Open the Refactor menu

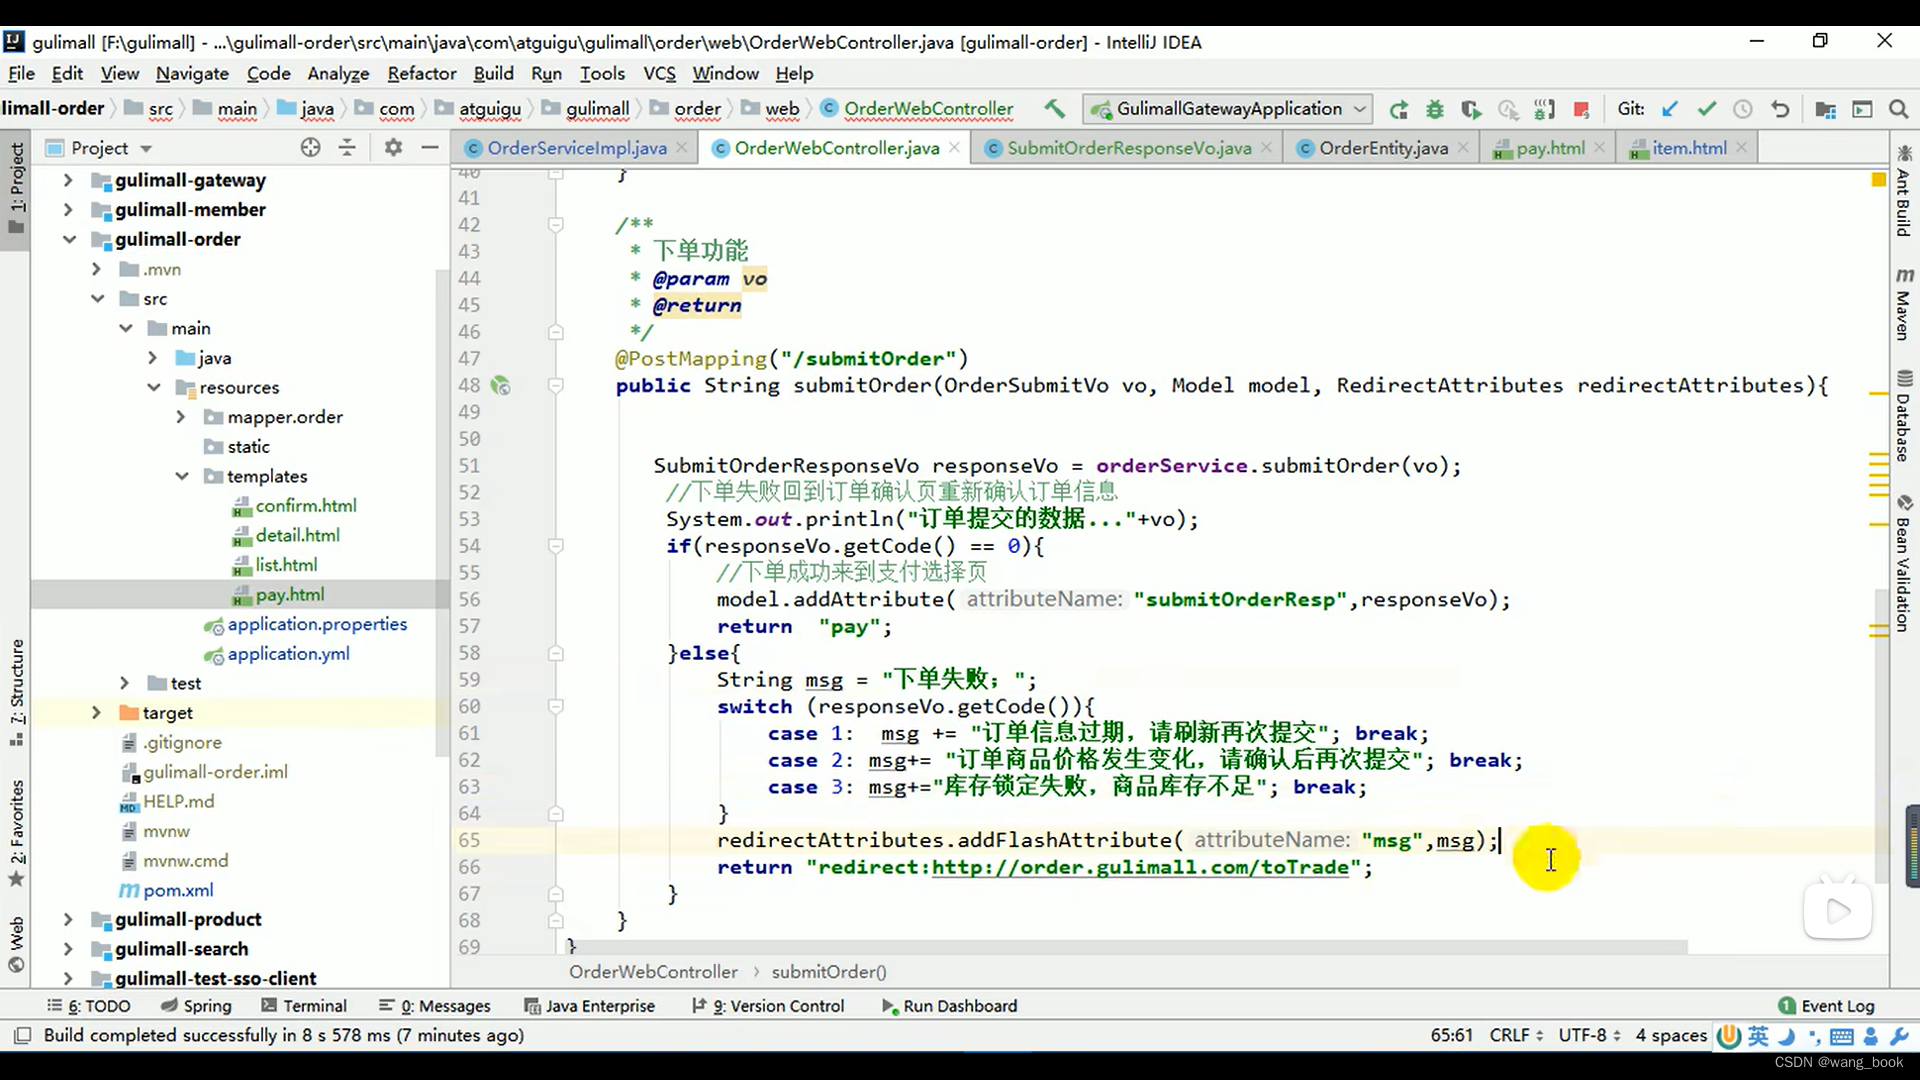(x=421, y=73)
